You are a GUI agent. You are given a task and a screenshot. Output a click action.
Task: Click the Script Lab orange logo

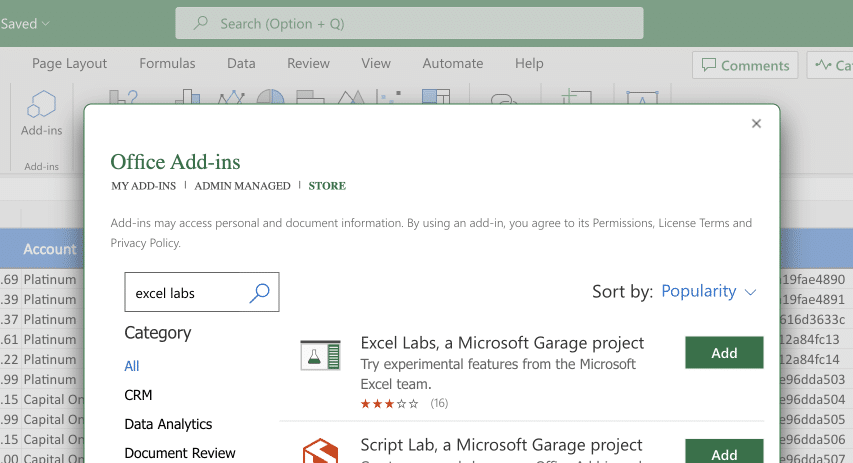tap(320, 451)
